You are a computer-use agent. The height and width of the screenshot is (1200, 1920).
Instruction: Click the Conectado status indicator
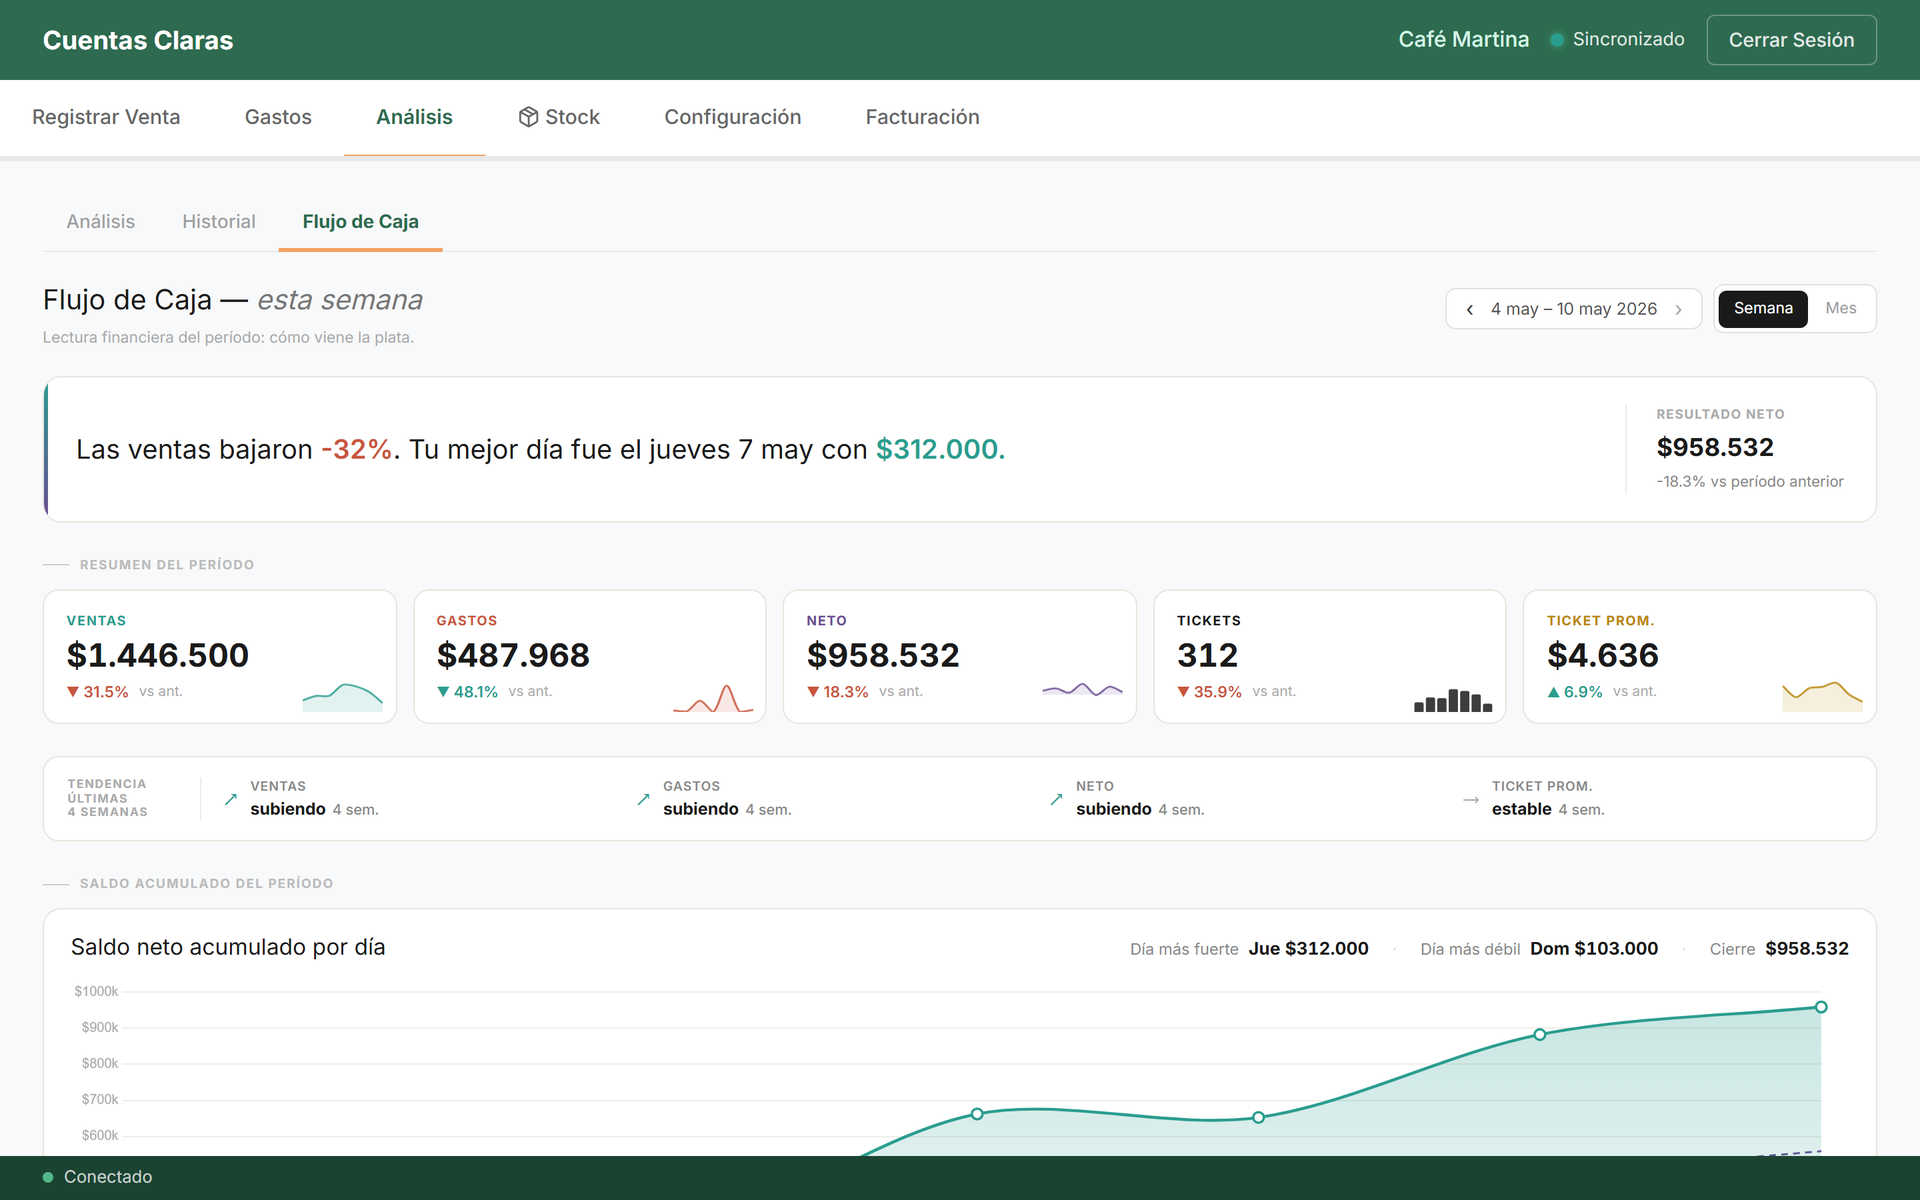coord(97,1177)
